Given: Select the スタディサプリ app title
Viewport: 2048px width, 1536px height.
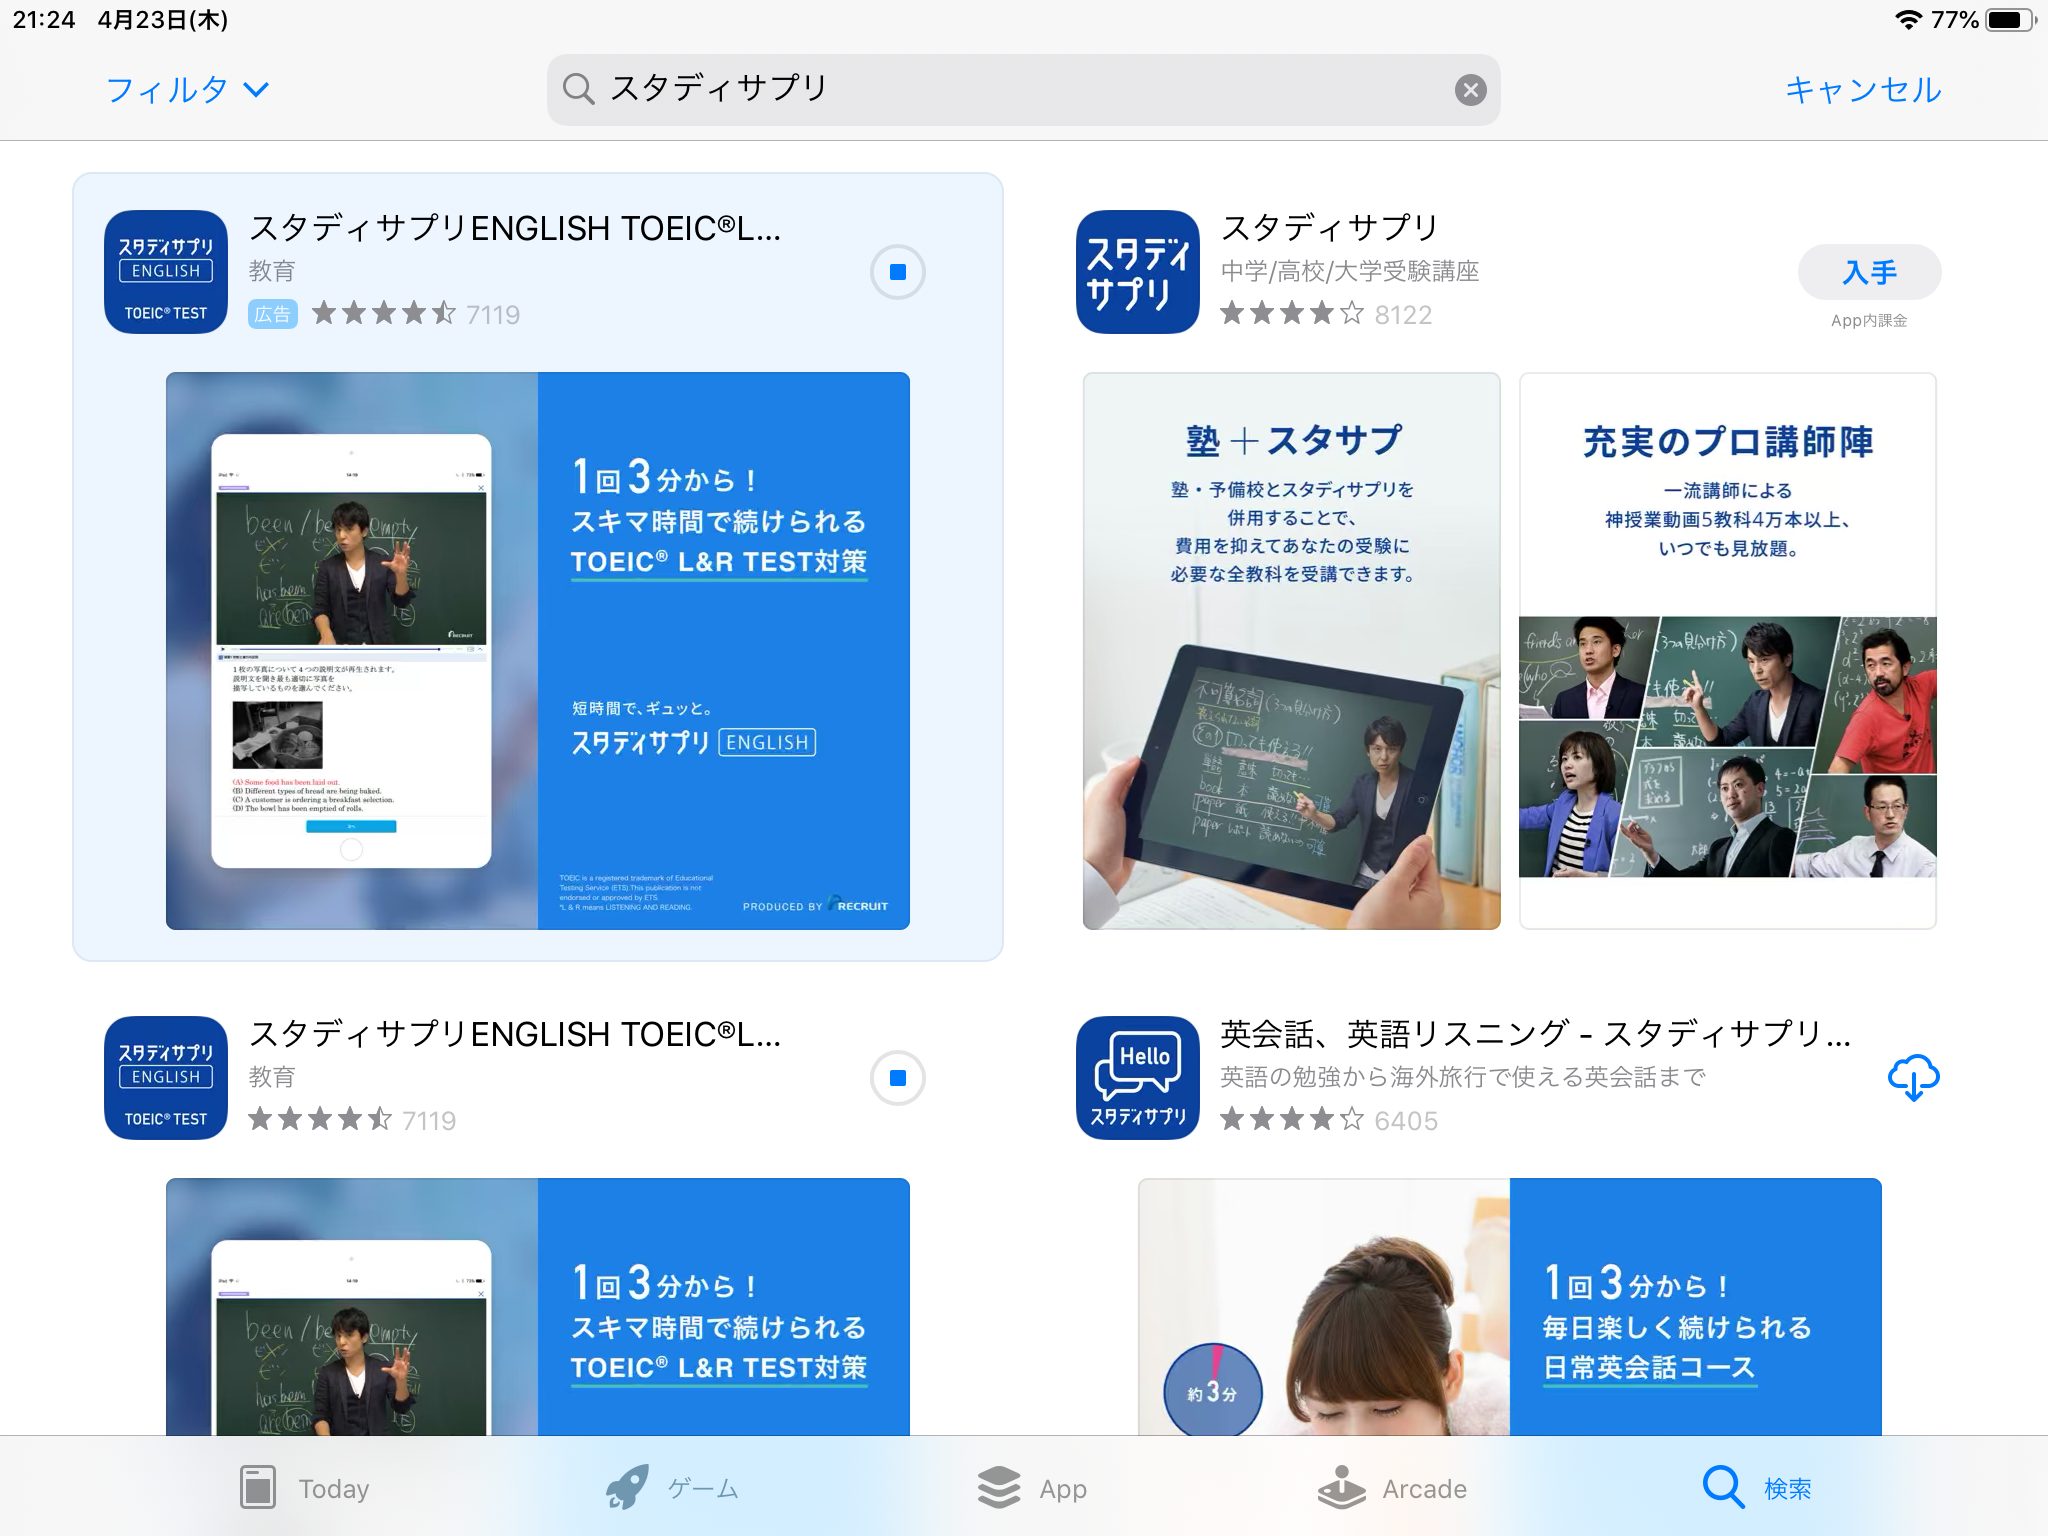Looking at the screenshot, I should pyautogui.click(x=1329, y=228).
